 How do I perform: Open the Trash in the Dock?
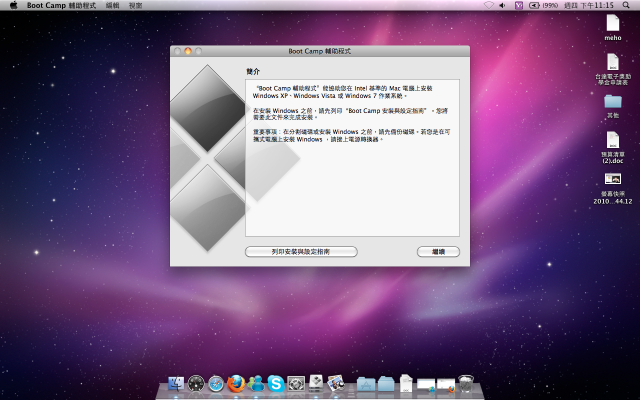(466, 384)
